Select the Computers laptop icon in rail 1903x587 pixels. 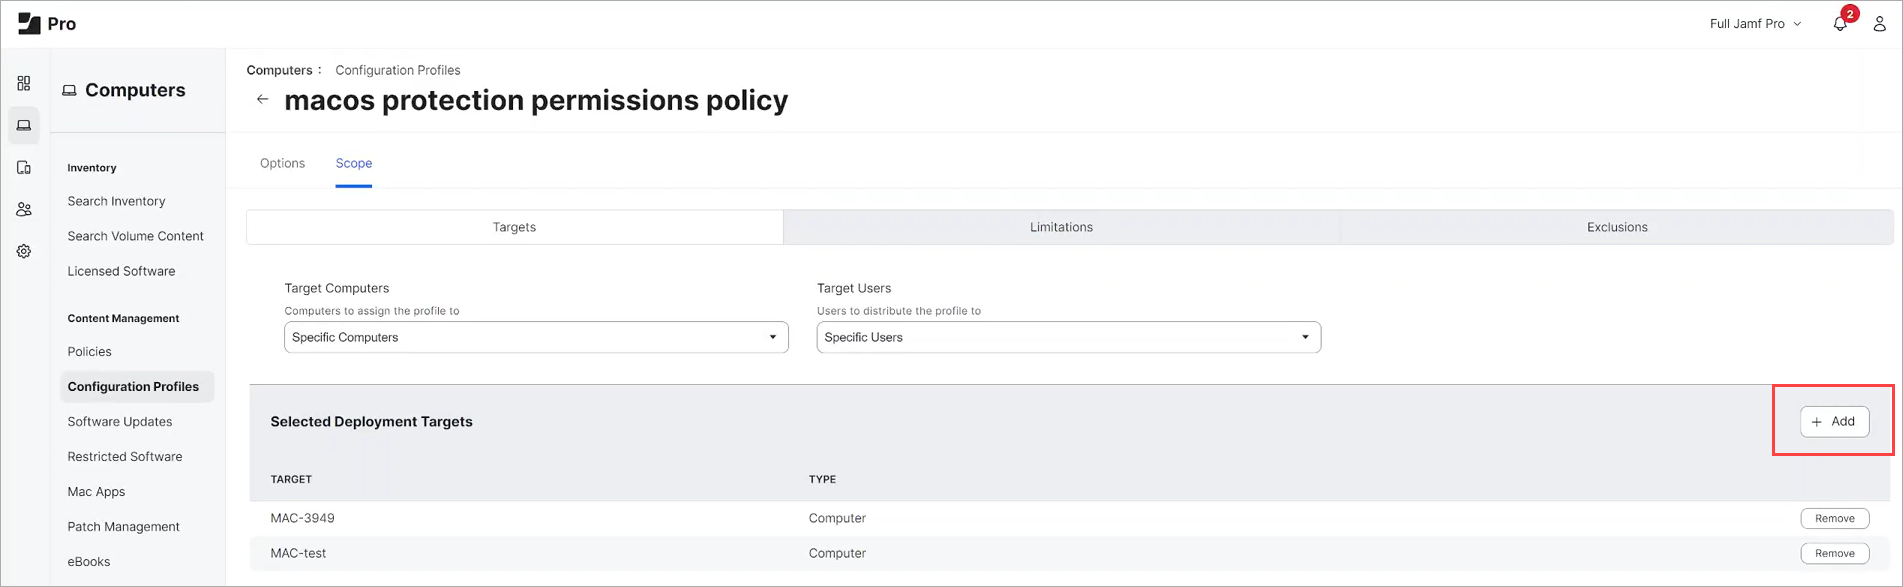tap(24, 125)
